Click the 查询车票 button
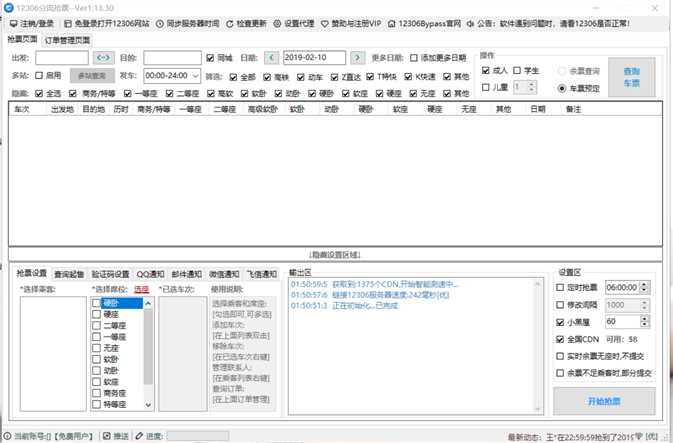 632,77
